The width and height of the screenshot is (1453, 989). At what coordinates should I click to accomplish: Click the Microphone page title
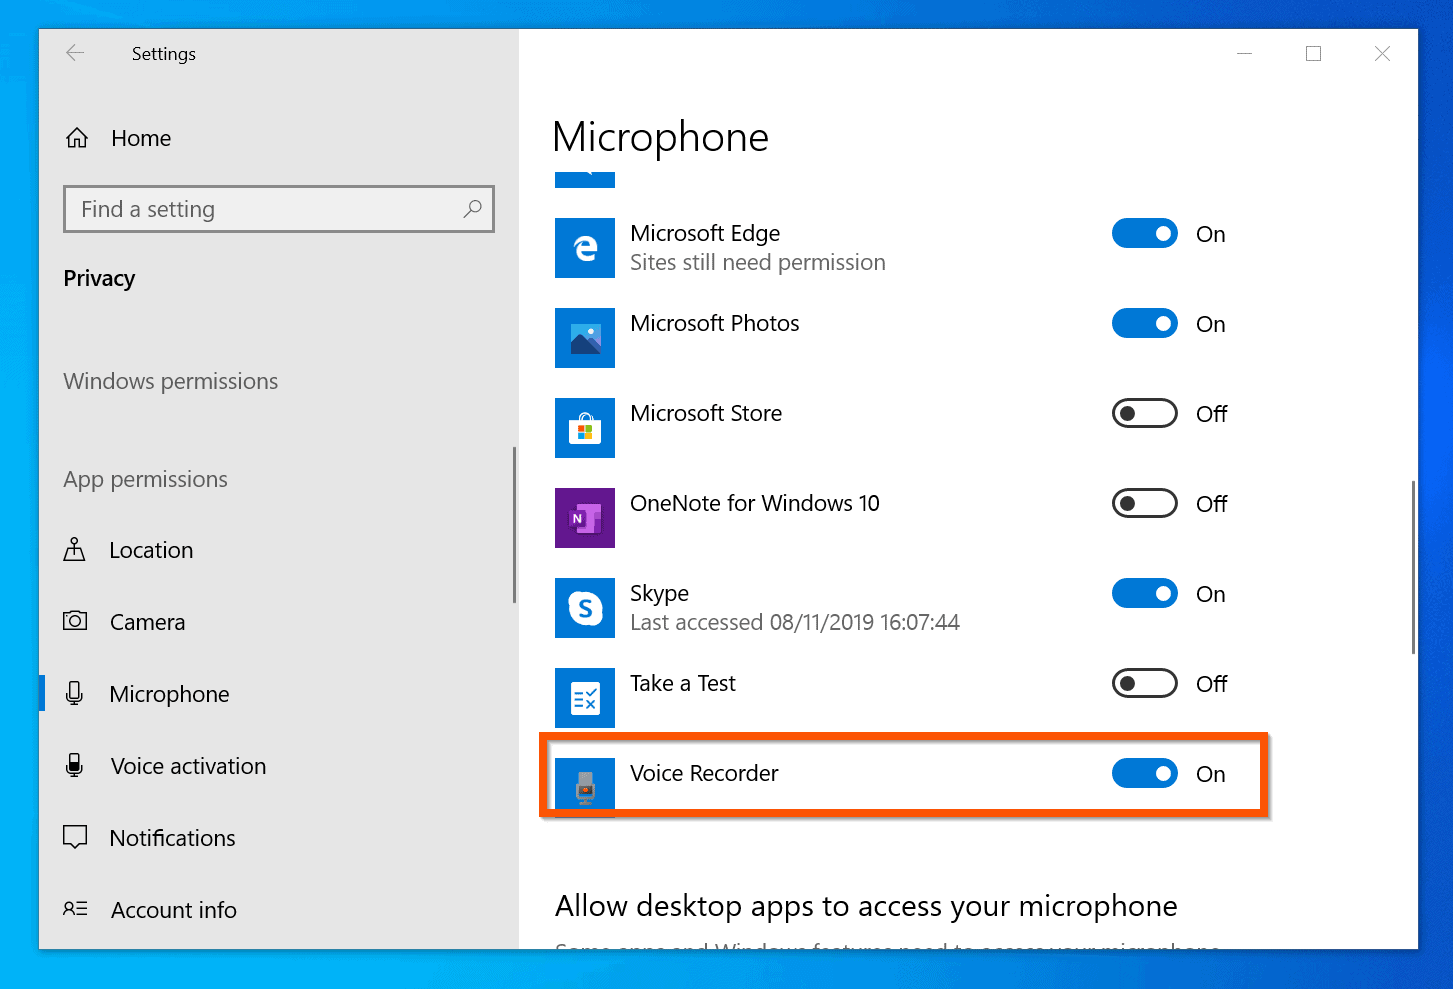click(660, 138)
